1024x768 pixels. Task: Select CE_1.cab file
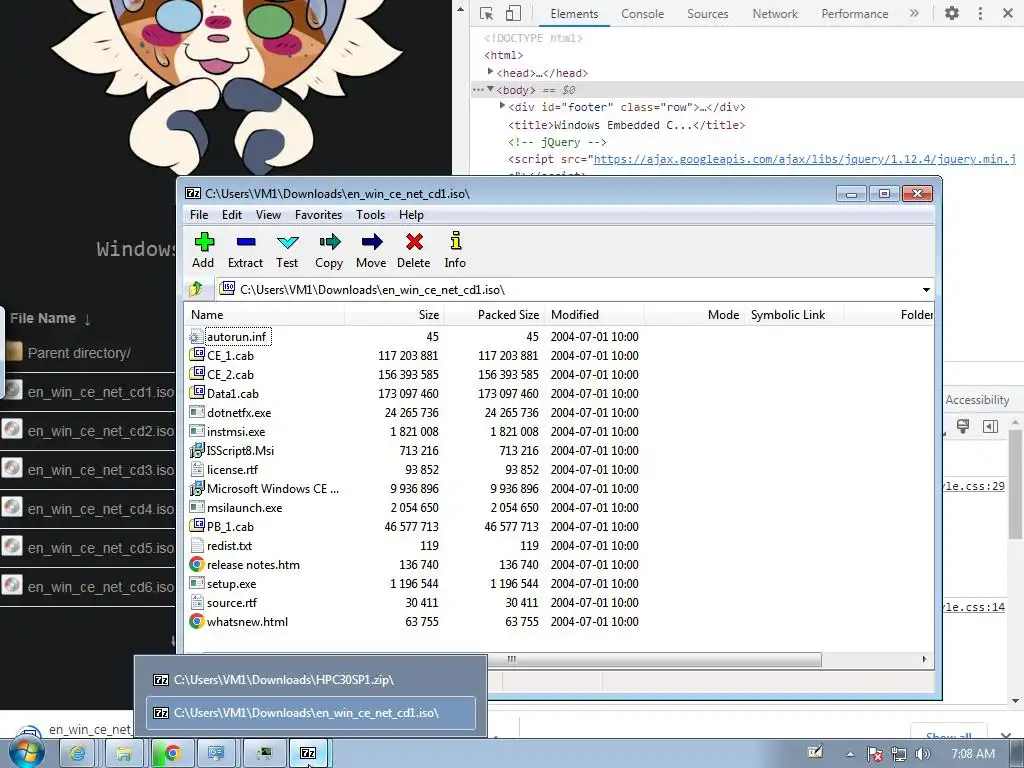pos(230,356)
